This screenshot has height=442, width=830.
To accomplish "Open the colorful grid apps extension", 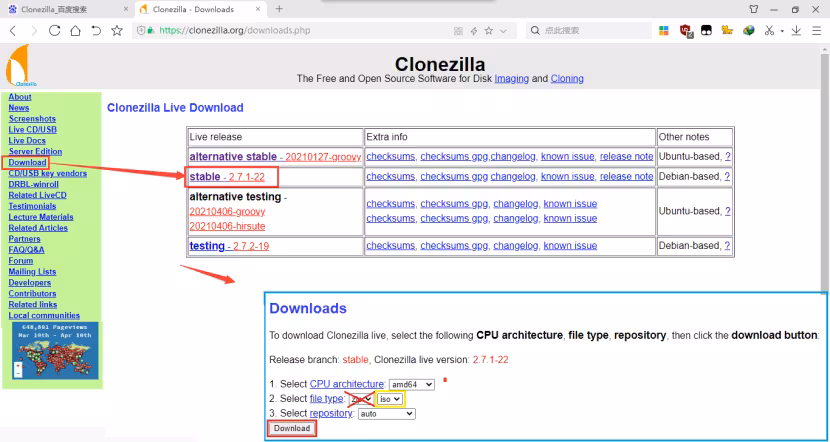I will [664, 31].
